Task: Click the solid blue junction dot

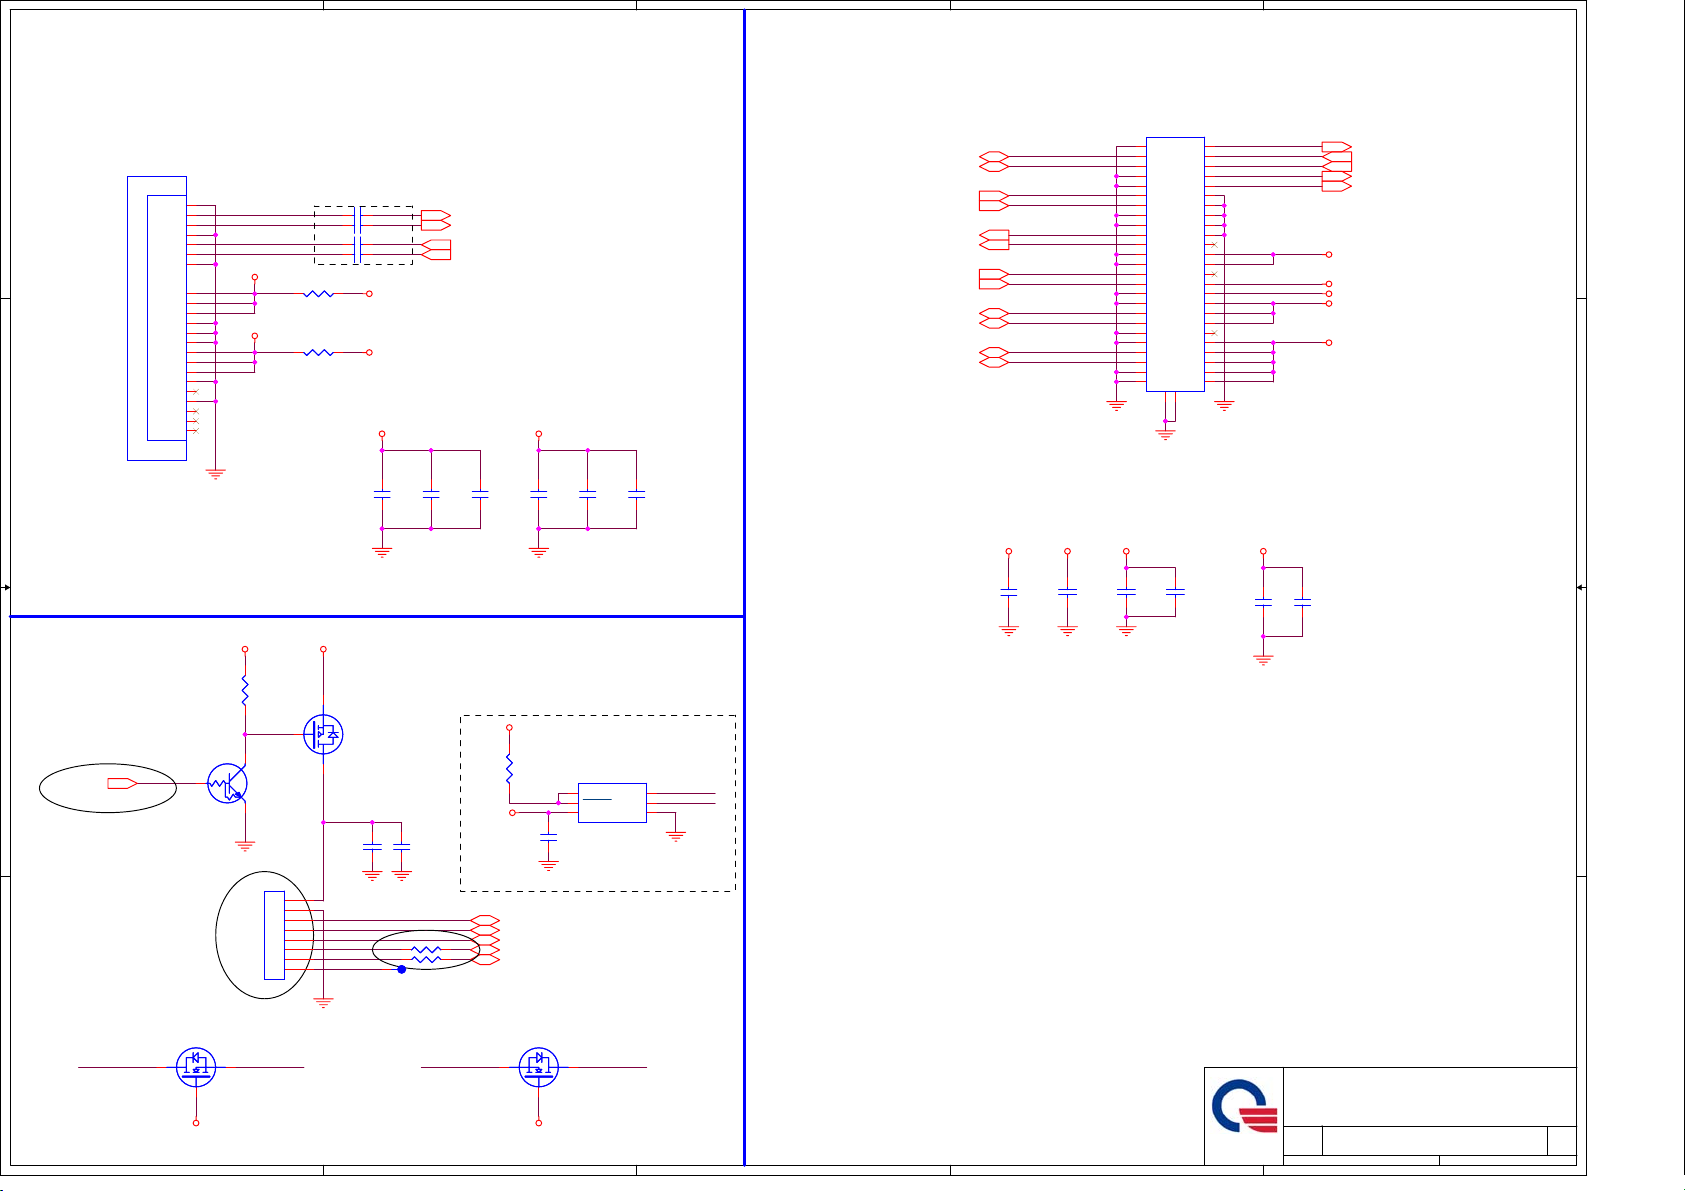Action: (401, 969)
